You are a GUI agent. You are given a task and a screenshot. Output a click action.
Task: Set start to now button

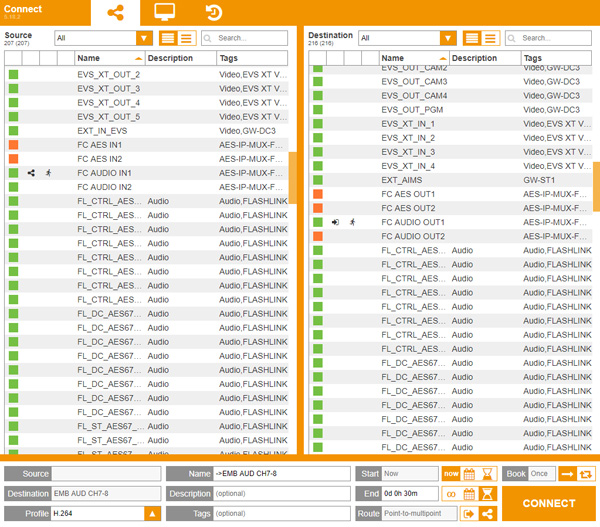point(451,474)
